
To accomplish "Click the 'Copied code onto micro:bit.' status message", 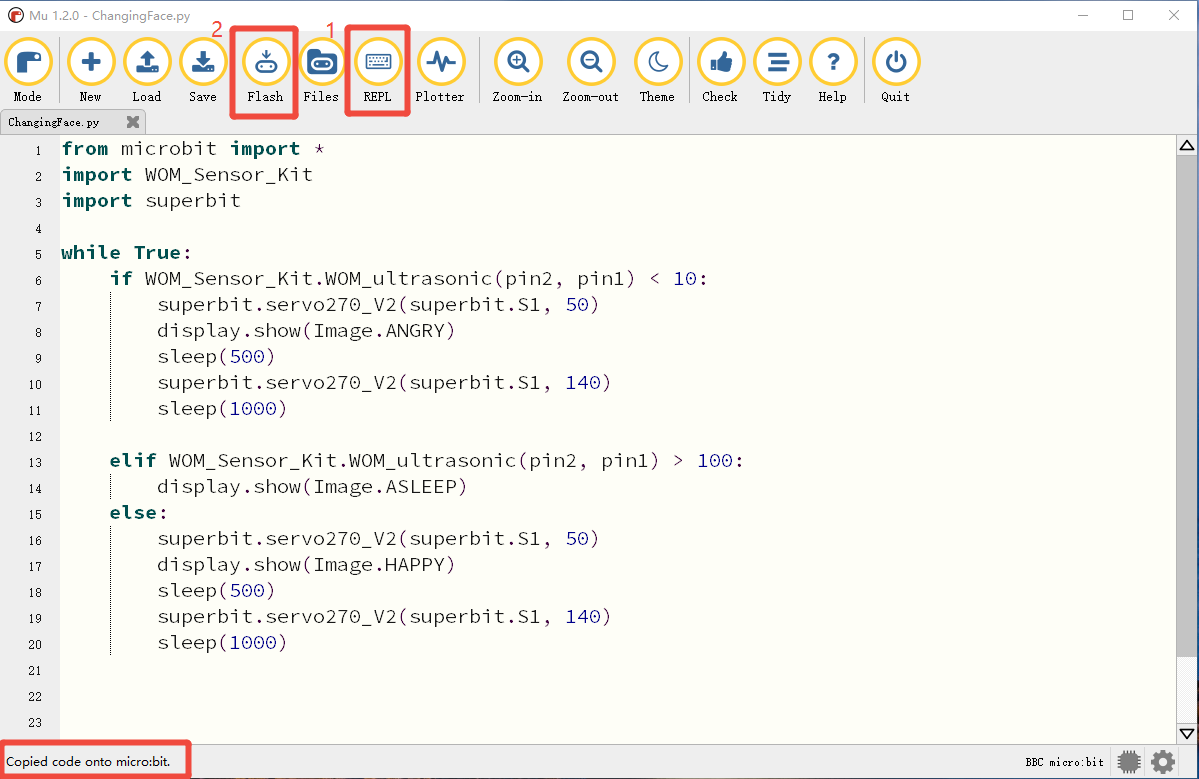I will pyautogui.click(x=88, y=761).
